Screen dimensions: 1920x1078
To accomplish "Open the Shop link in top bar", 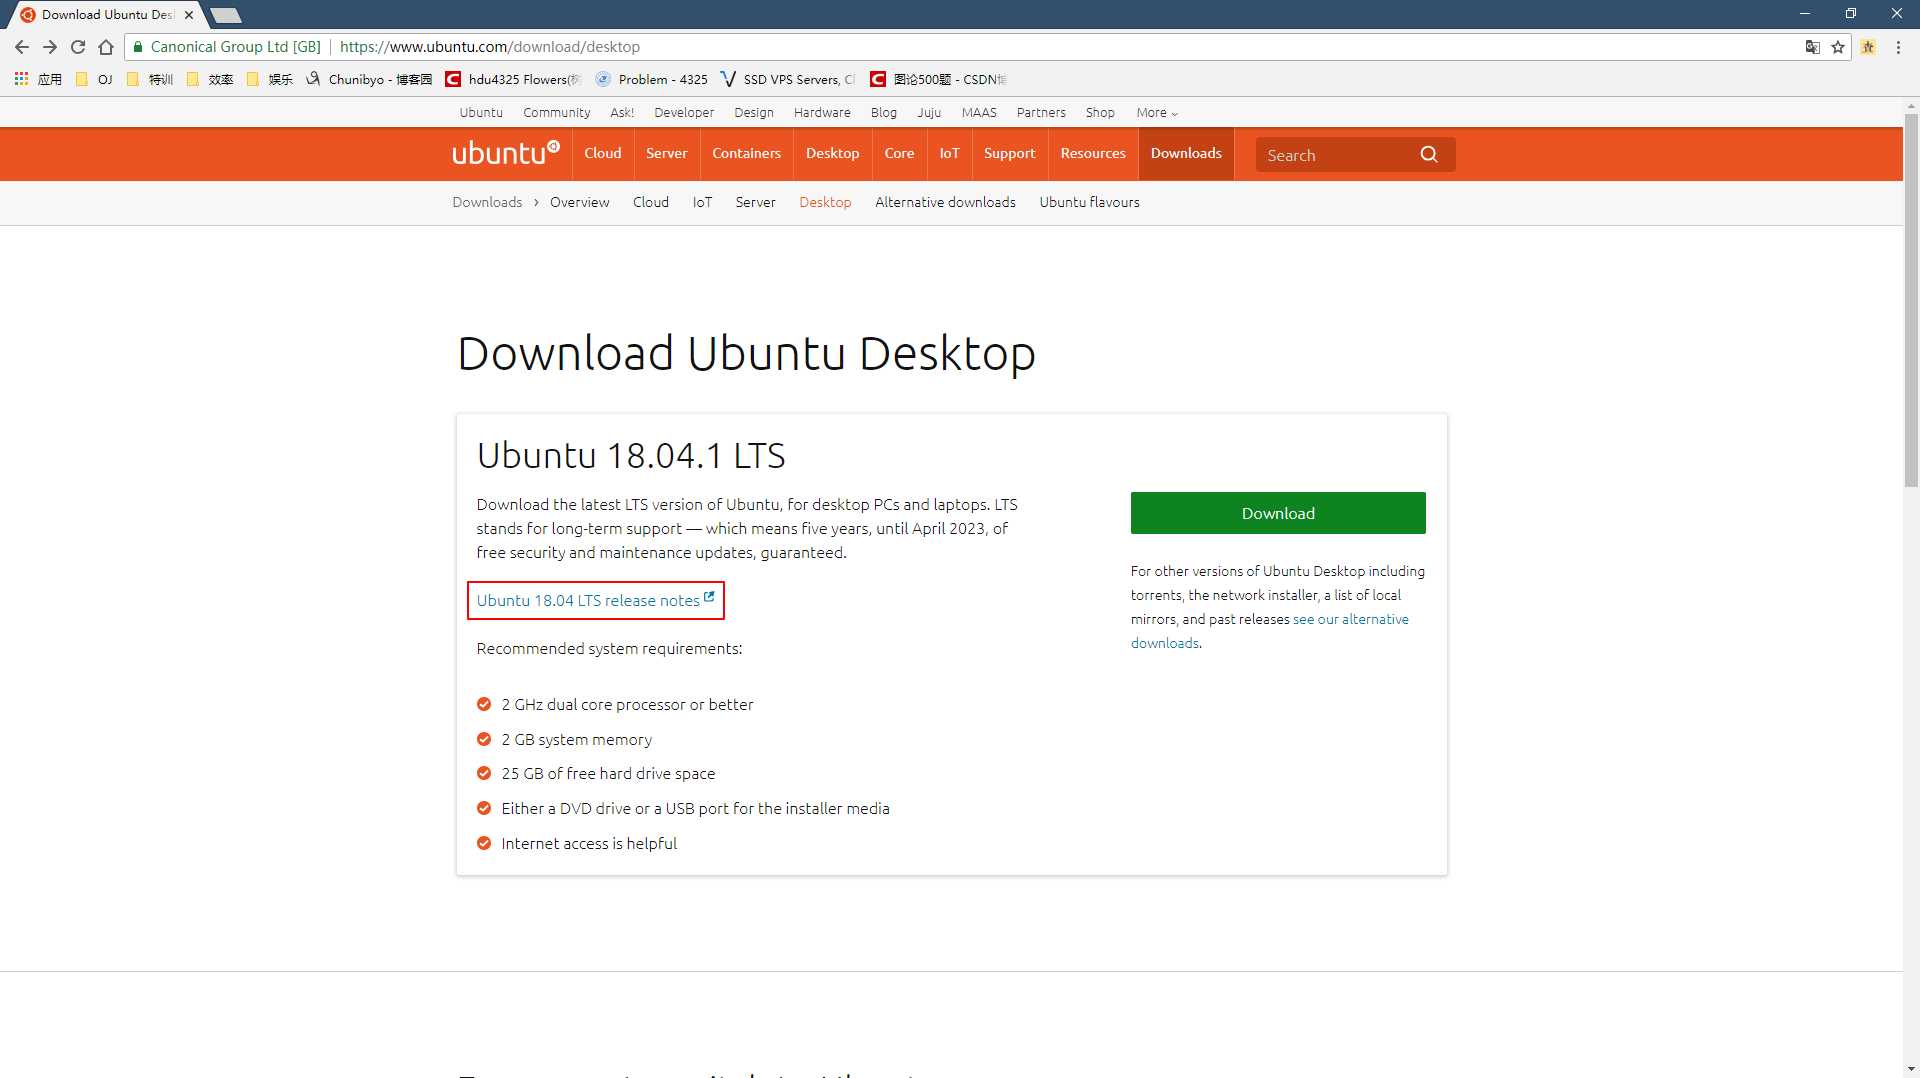I will [x=1100, y=113].
